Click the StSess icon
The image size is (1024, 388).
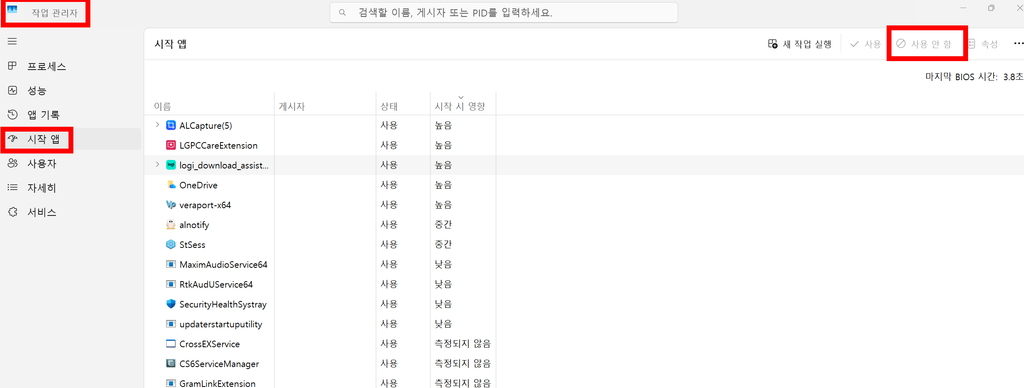pyautogui.click(x=171, y=244)
